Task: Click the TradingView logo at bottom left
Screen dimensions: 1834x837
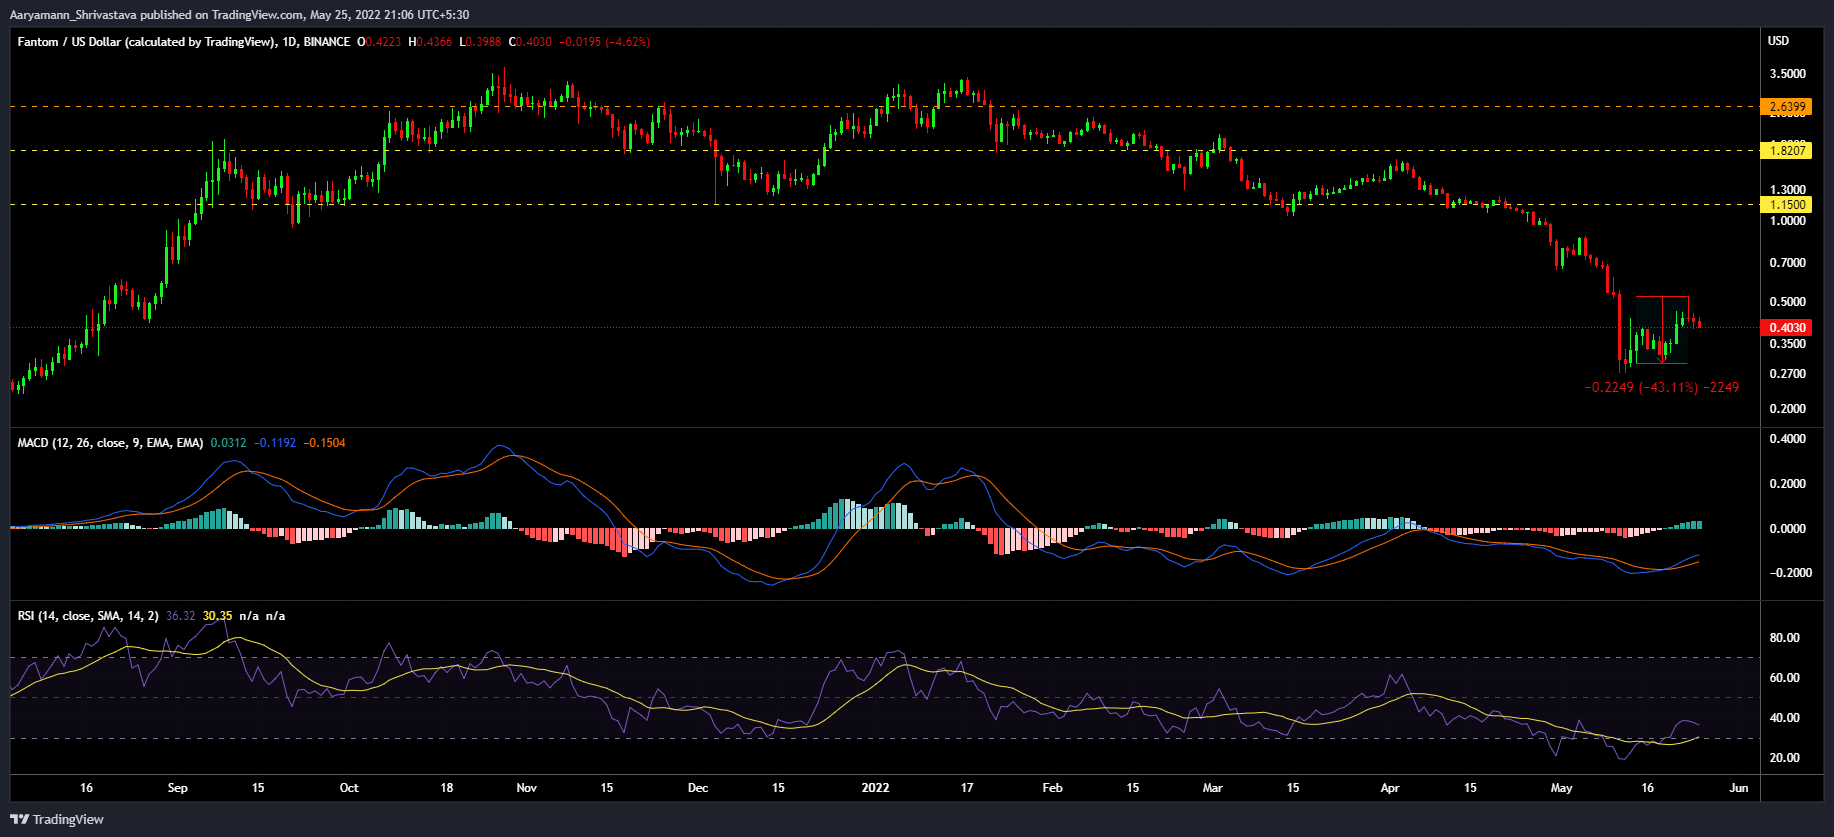Action: click(57, 819)
